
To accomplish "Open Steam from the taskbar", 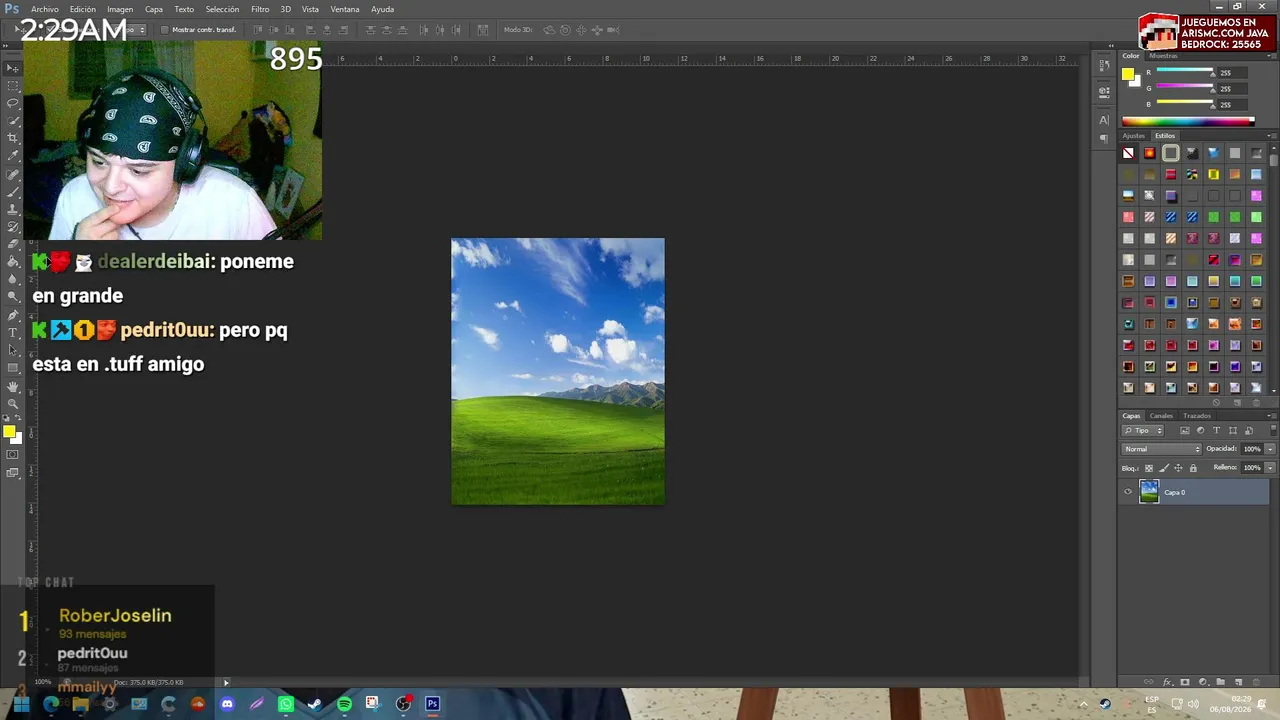I will coord(315,704).
